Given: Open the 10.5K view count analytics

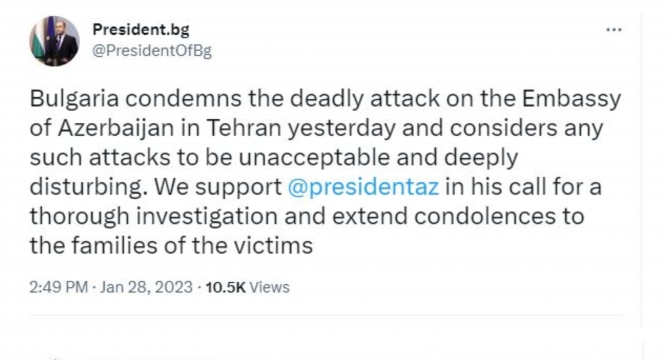Looking at the screenshot, I should (225, 287).
